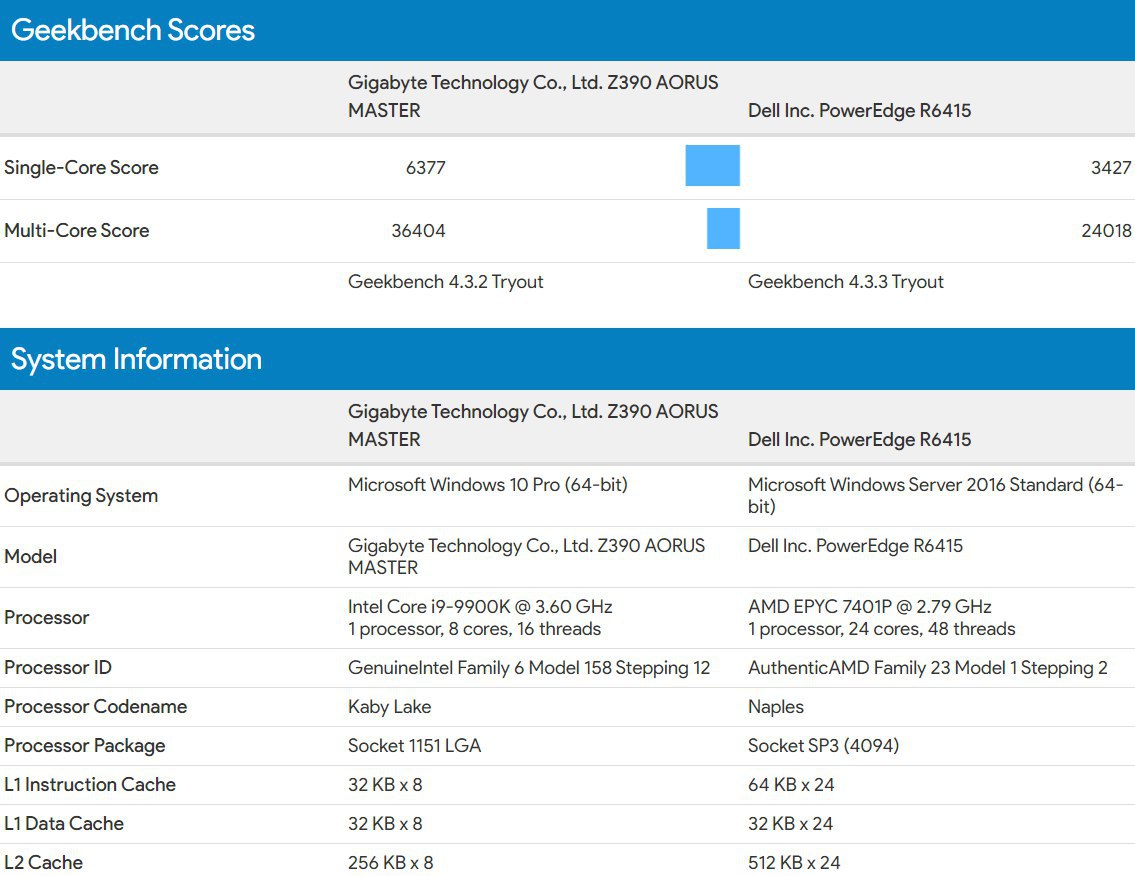Click Dell PowerEdge R6415 header in Geekbench Scores
The height and width of the screenshot is (876, 1135).
(859, 111)
